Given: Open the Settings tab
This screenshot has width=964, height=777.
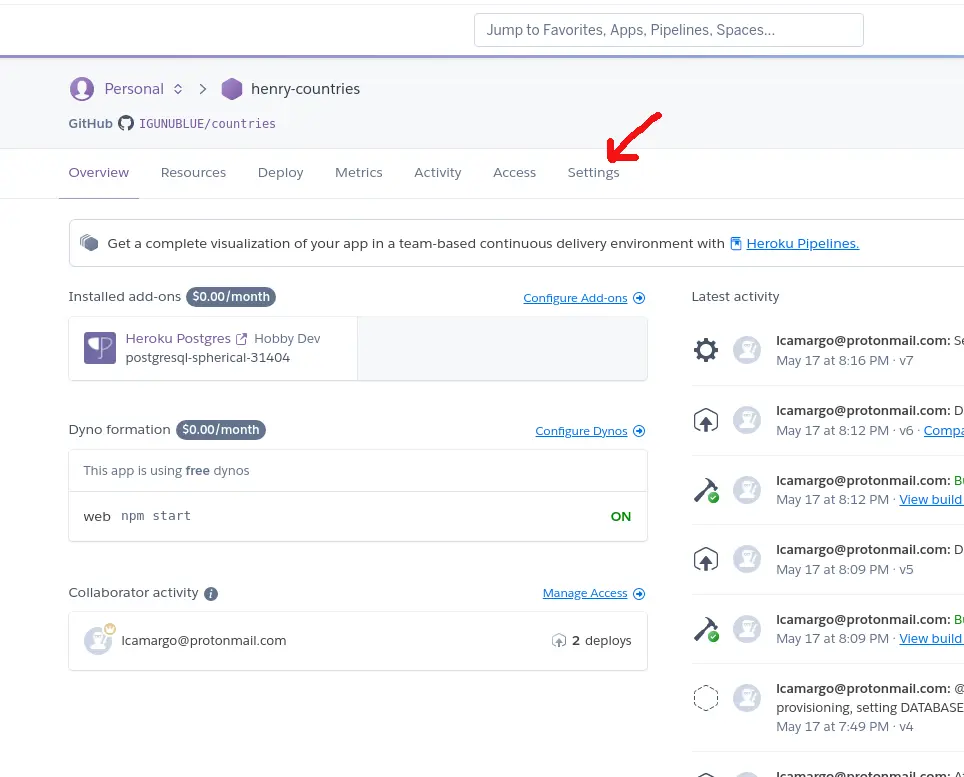Looking at the screenshot, I should pos(593,173).
